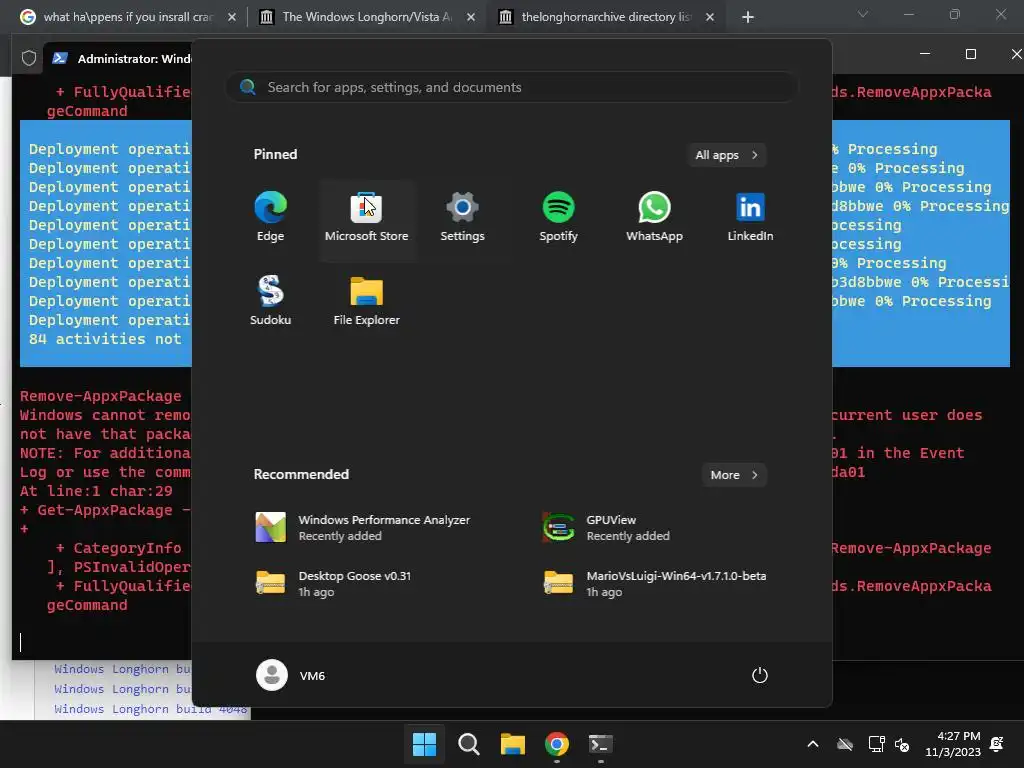Open Edge from pinned apps

(270, 217)
